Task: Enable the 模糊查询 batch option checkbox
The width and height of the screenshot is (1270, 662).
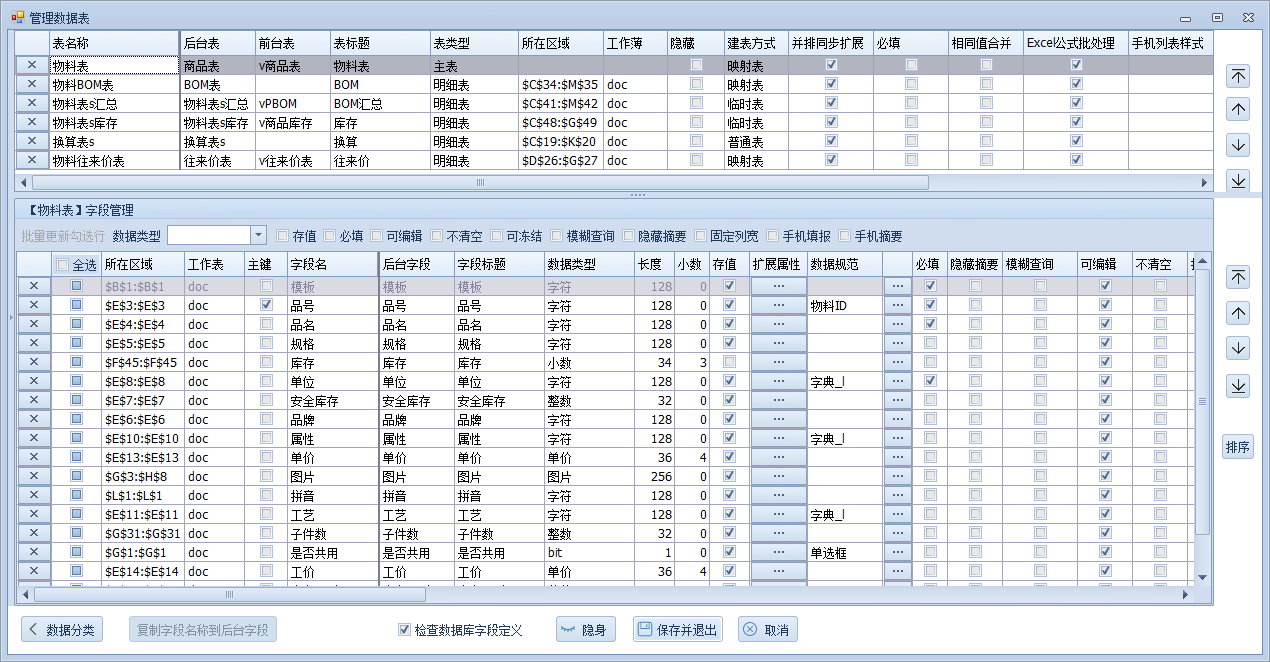Action: (x=557, y=236)
